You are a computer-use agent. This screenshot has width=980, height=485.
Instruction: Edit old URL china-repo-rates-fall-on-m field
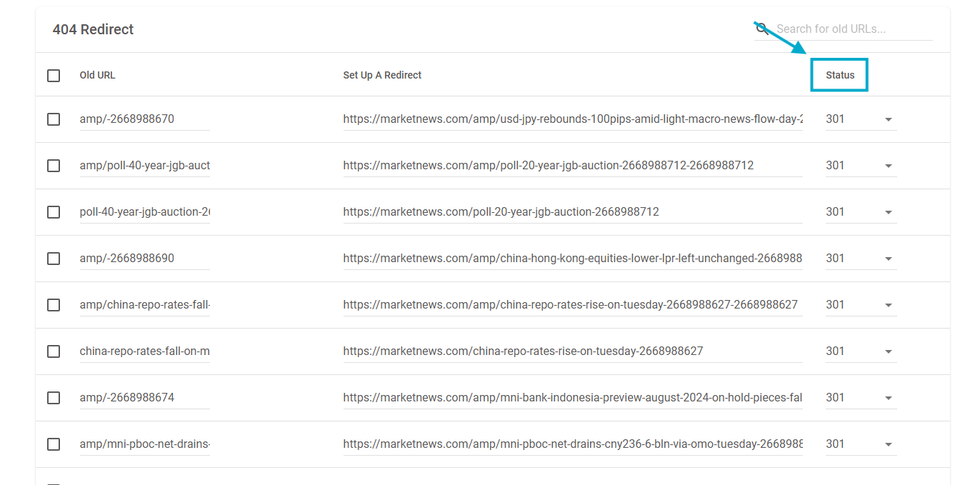click(x=144, y=351)
